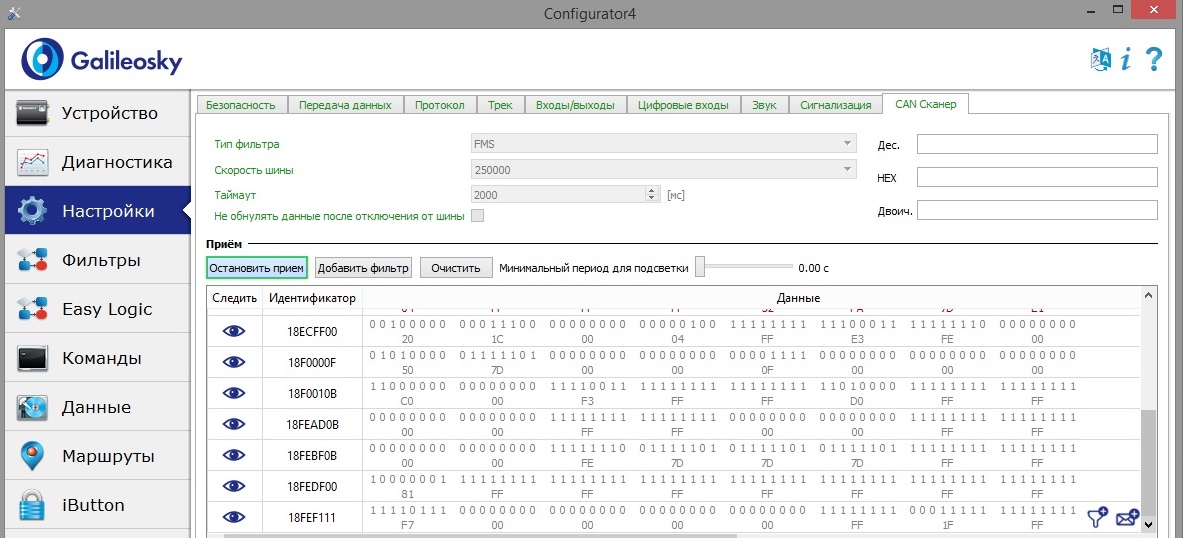Increase Таймаут value with stepper arrow
The width and height of the screenshot is (1183, 538).
click(x=652, y=191)
